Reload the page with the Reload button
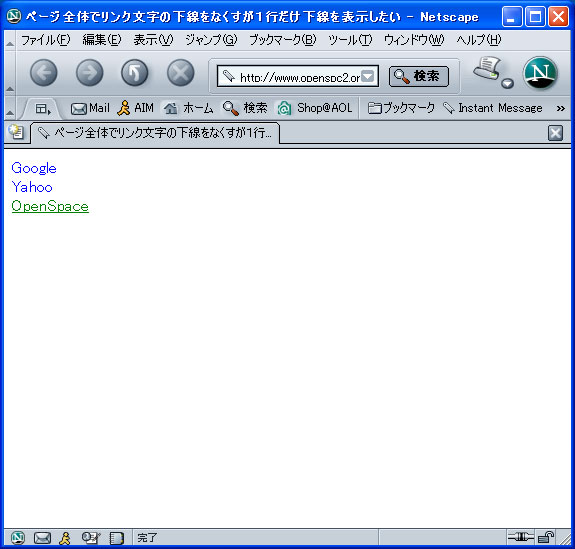The image size is (575, 549). (x=135, y=73)
